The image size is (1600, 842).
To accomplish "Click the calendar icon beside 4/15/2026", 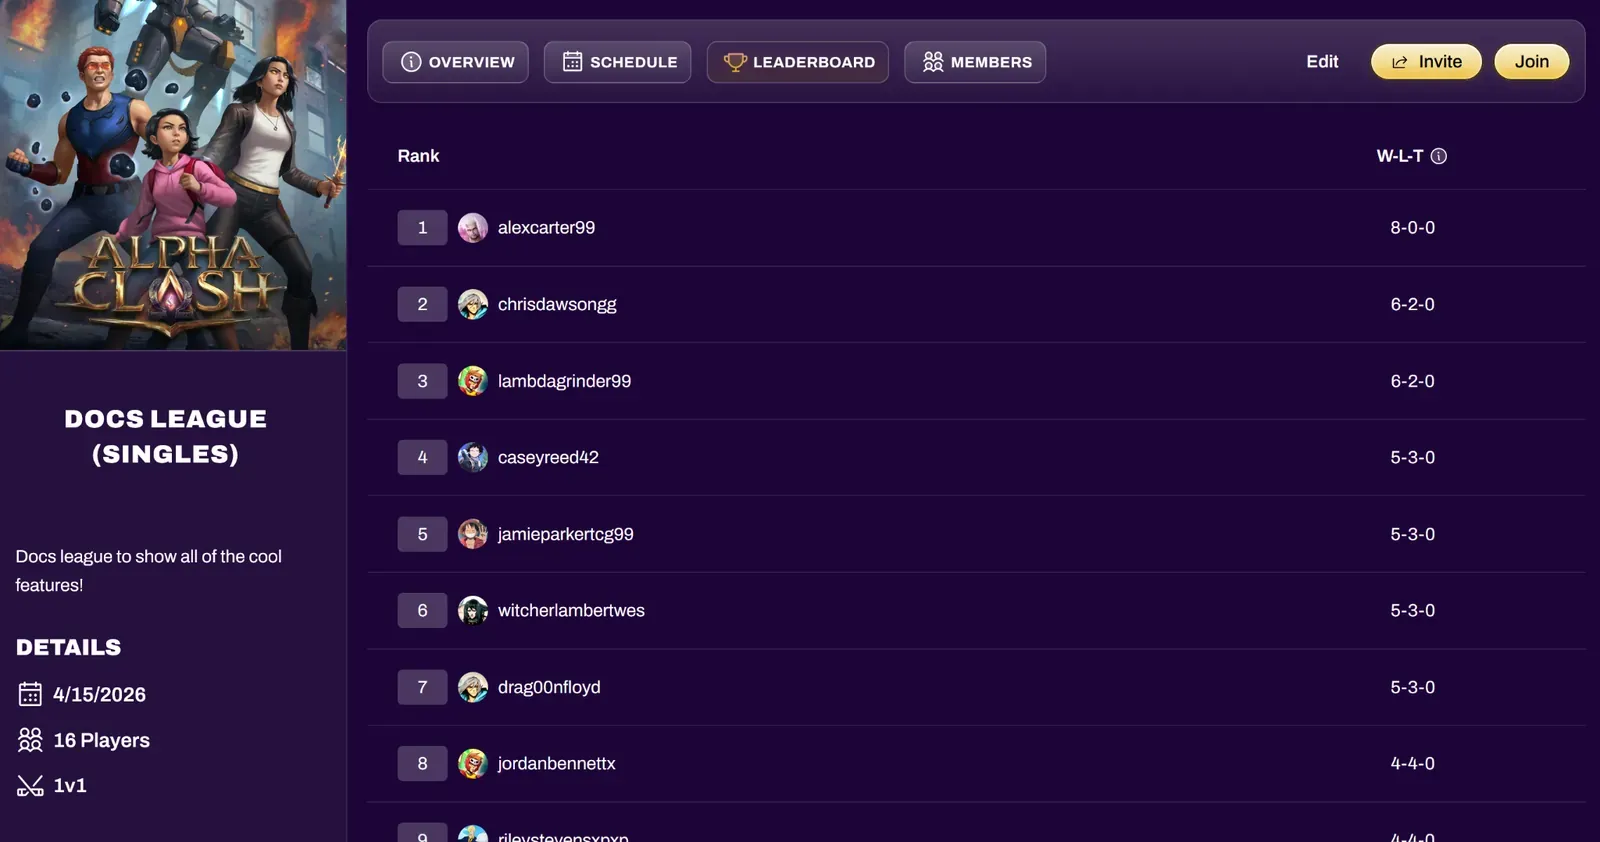I will coord(28,693).
